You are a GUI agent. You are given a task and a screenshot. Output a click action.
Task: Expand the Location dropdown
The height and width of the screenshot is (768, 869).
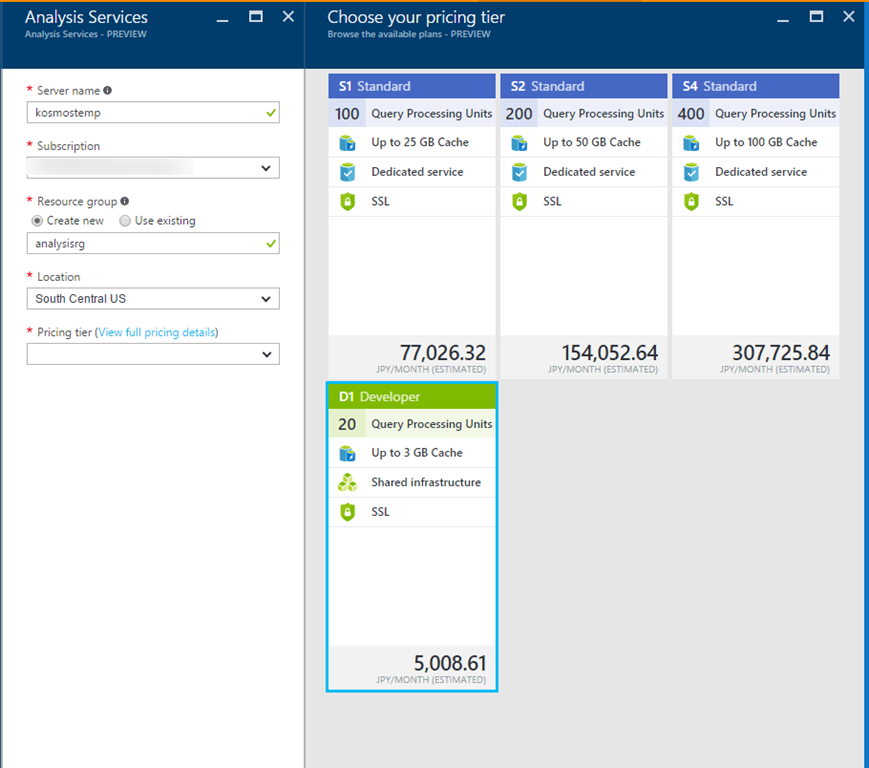tap(153, 299)
